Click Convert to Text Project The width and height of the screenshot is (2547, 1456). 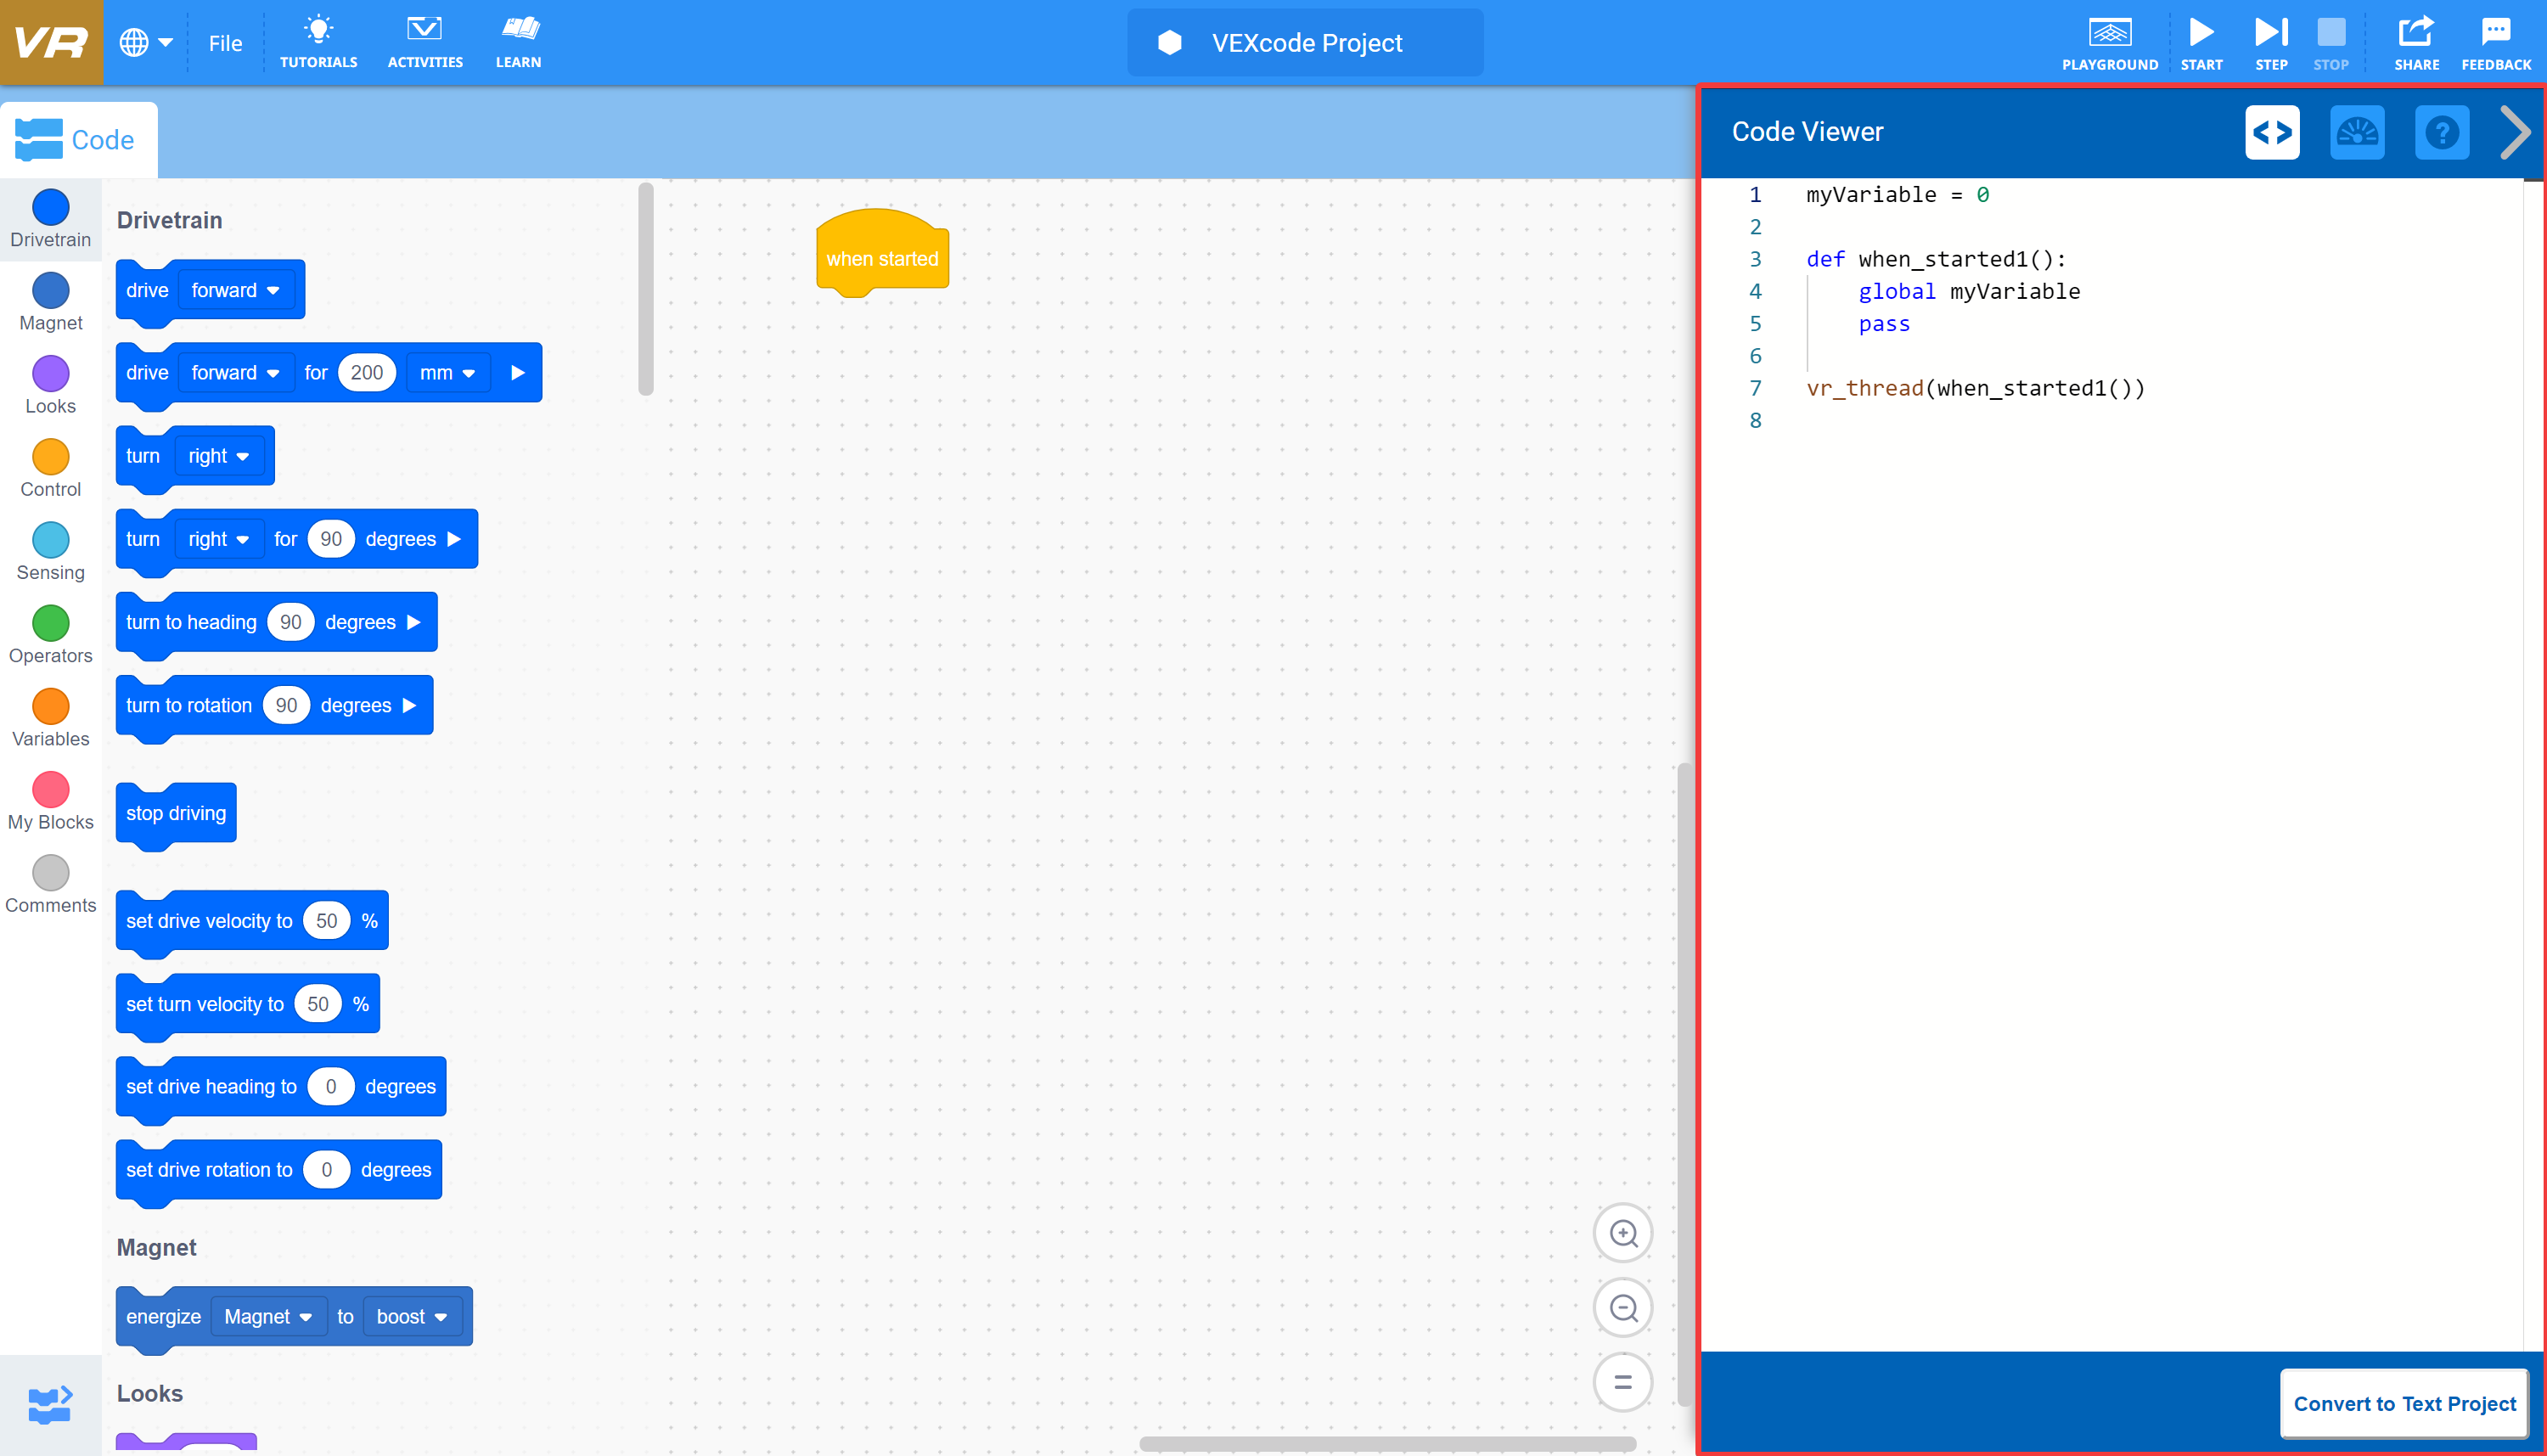click(2404, 1403)
